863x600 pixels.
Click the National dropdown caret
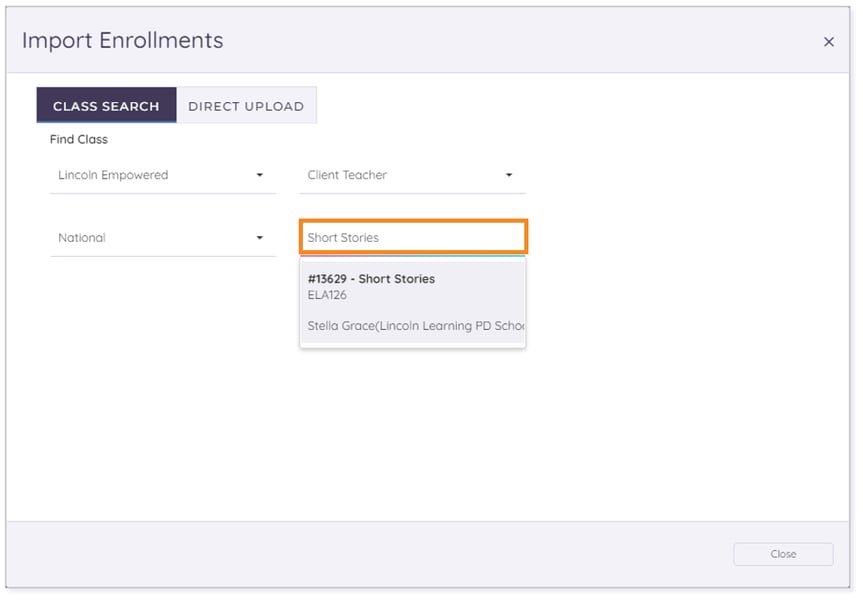coord(262,237)
